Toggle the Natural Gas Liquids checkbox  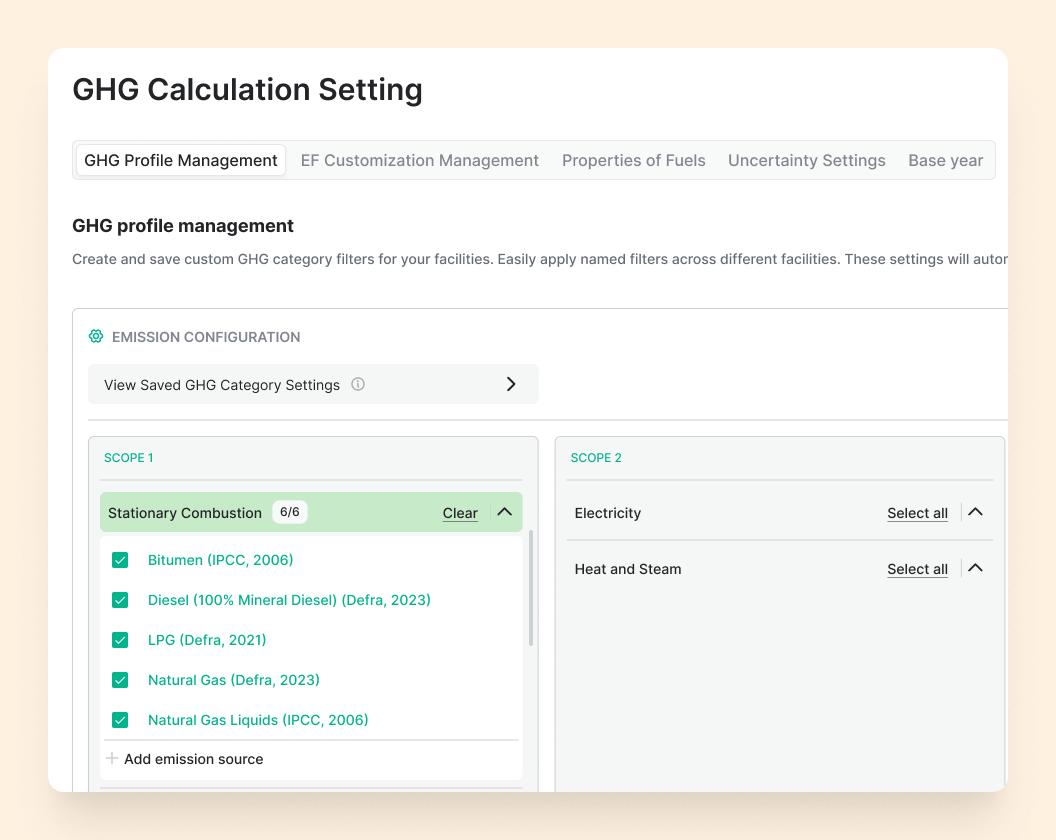[x=120, y=720]
